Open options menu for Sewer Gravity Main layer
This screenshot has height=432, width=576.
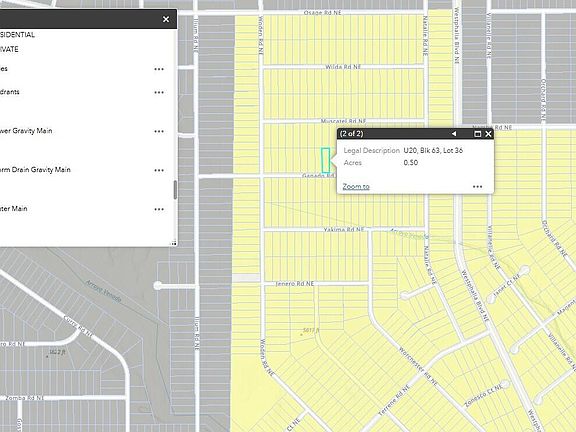point(159,131)
